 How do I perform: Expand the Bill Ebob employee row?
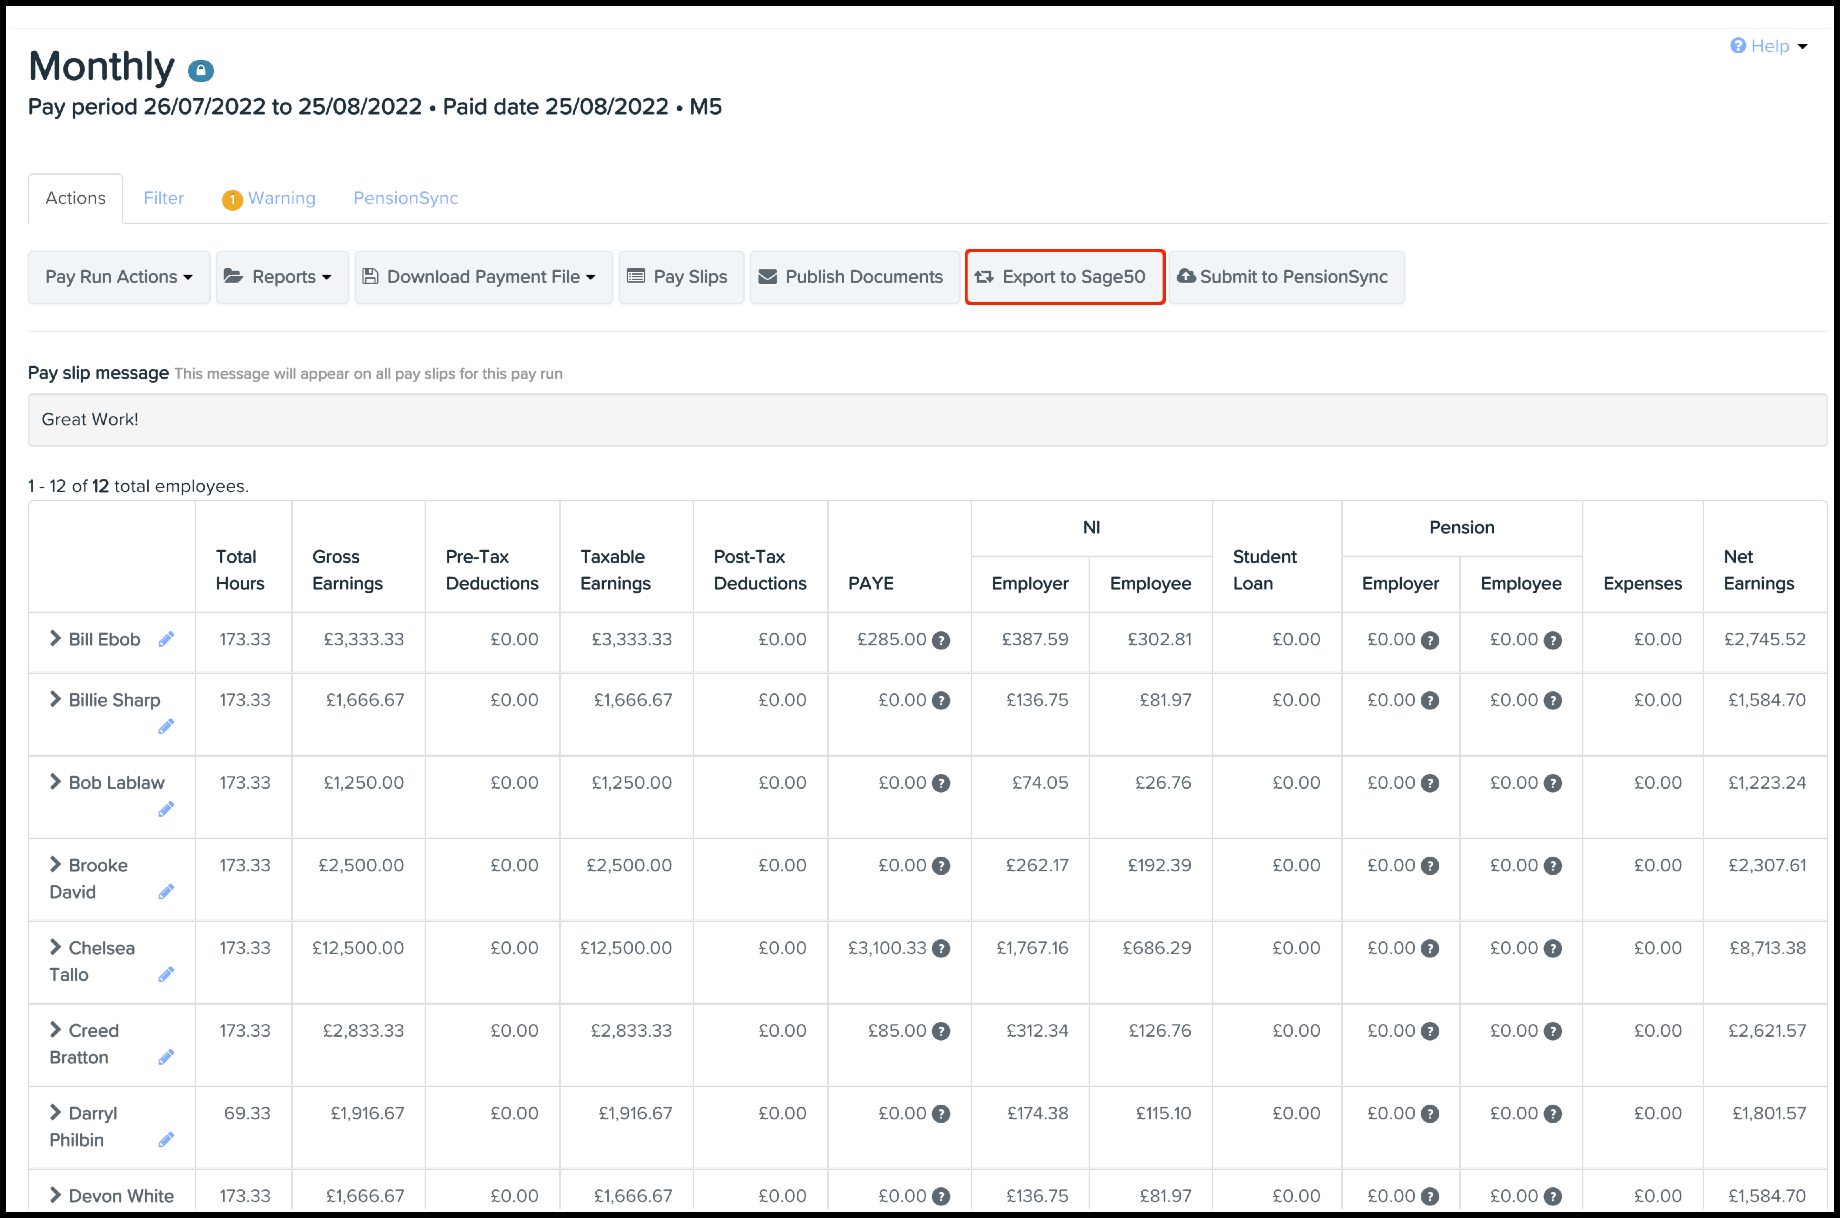(x=56, y=638)
